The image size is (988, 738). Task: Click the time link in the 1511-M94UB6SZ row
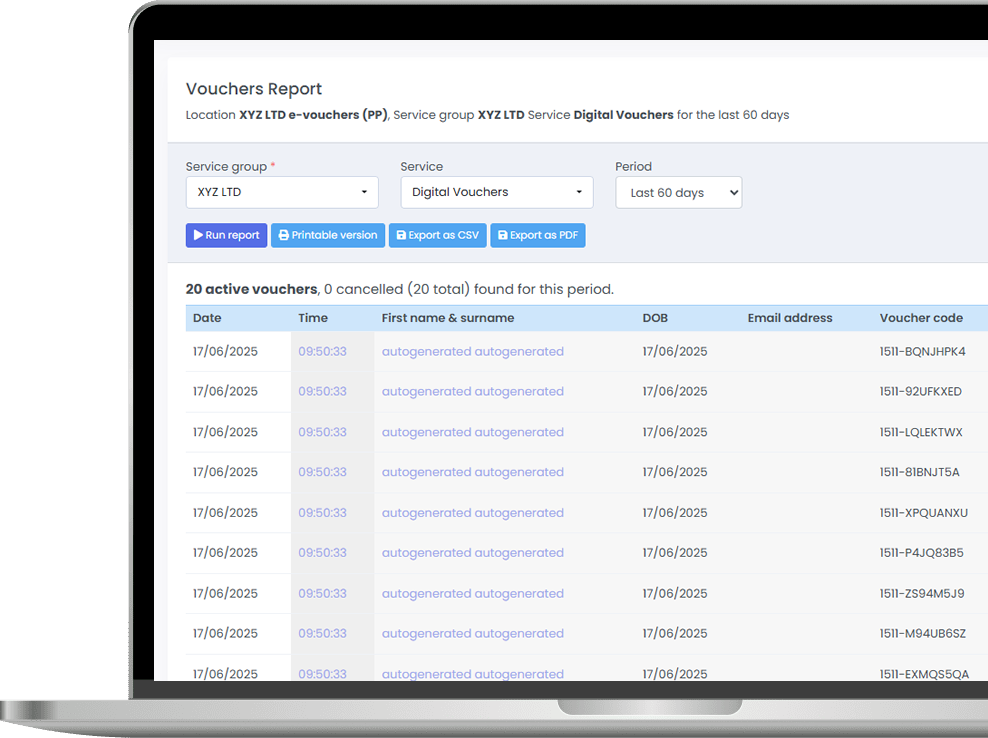[322, 633]
